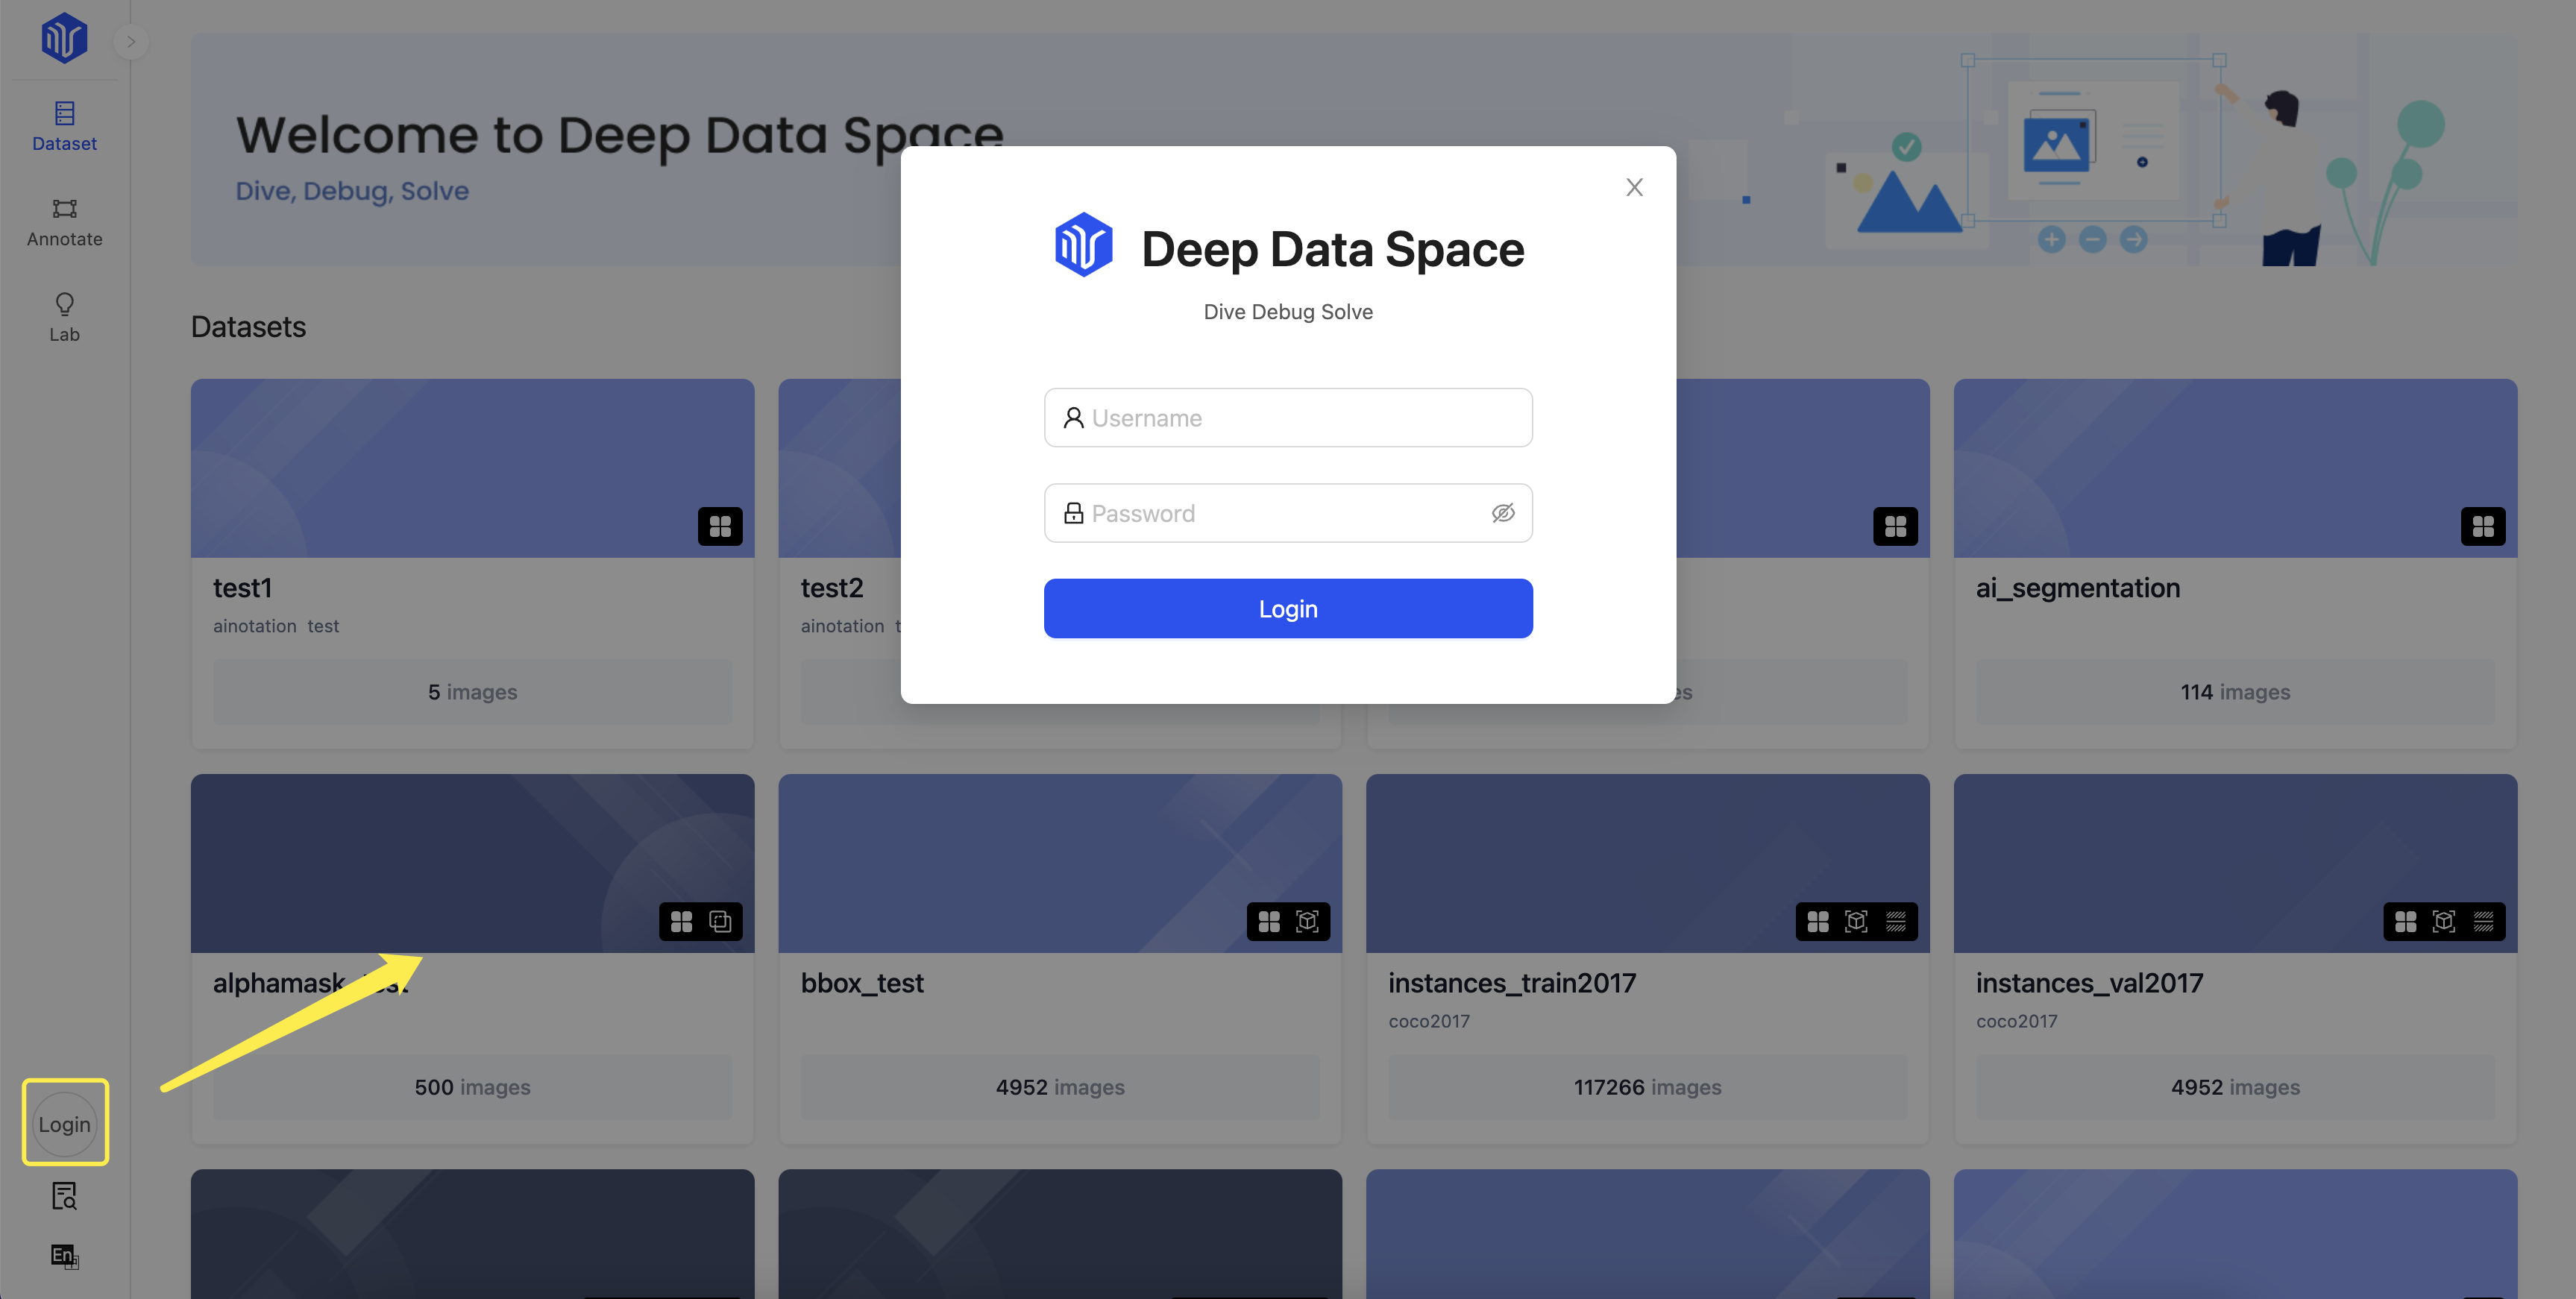
Task: Click the blue Login submit button
Action: pyautogui.click(x=1288, y=608)
